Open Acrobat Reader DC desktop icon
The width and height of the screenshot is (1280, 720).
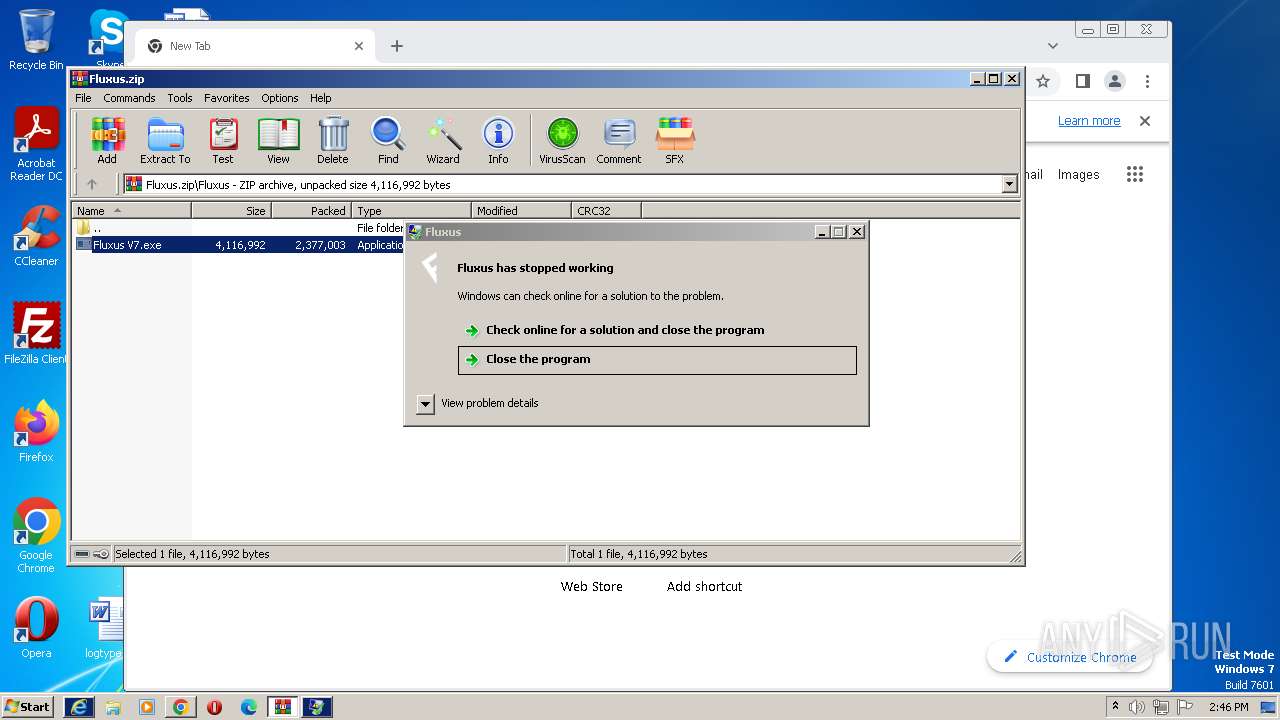pyautogui.click(x=36, y=145)
